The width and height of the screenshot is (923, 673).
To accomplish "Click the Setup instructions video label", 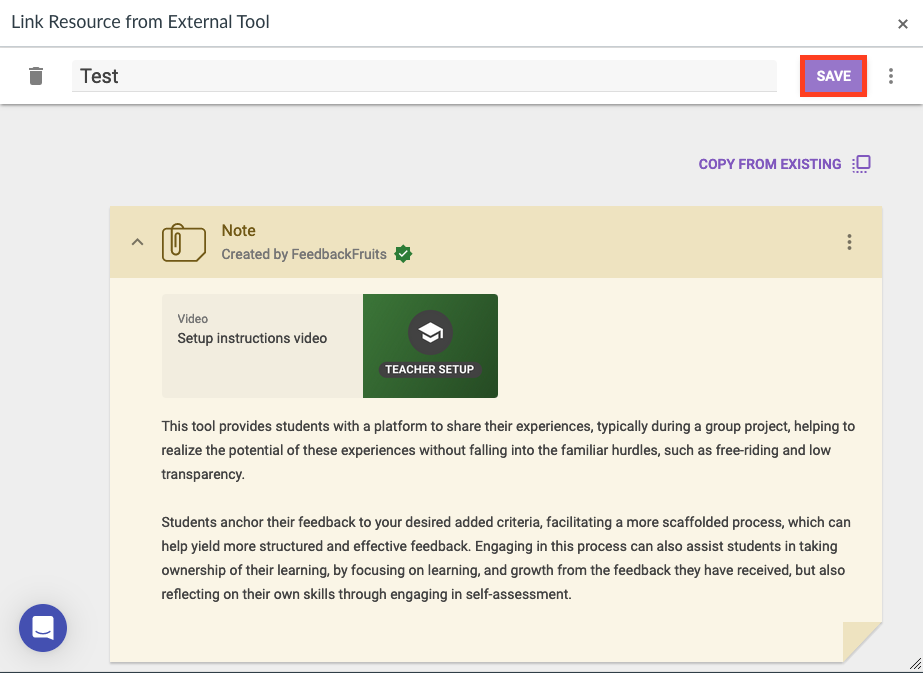I will (x=252, y=338).
